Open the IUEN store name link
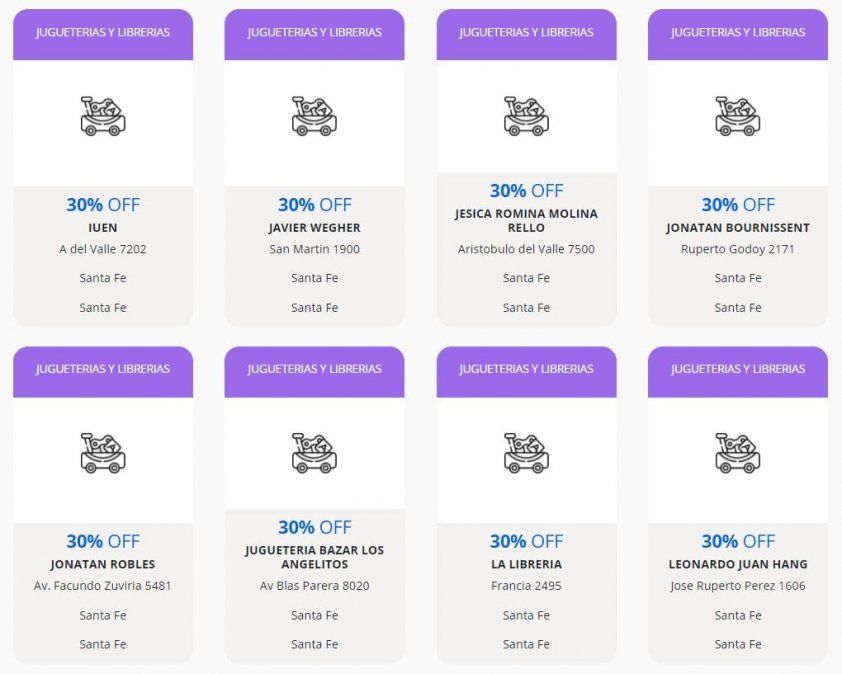 (x=103, y=228)
